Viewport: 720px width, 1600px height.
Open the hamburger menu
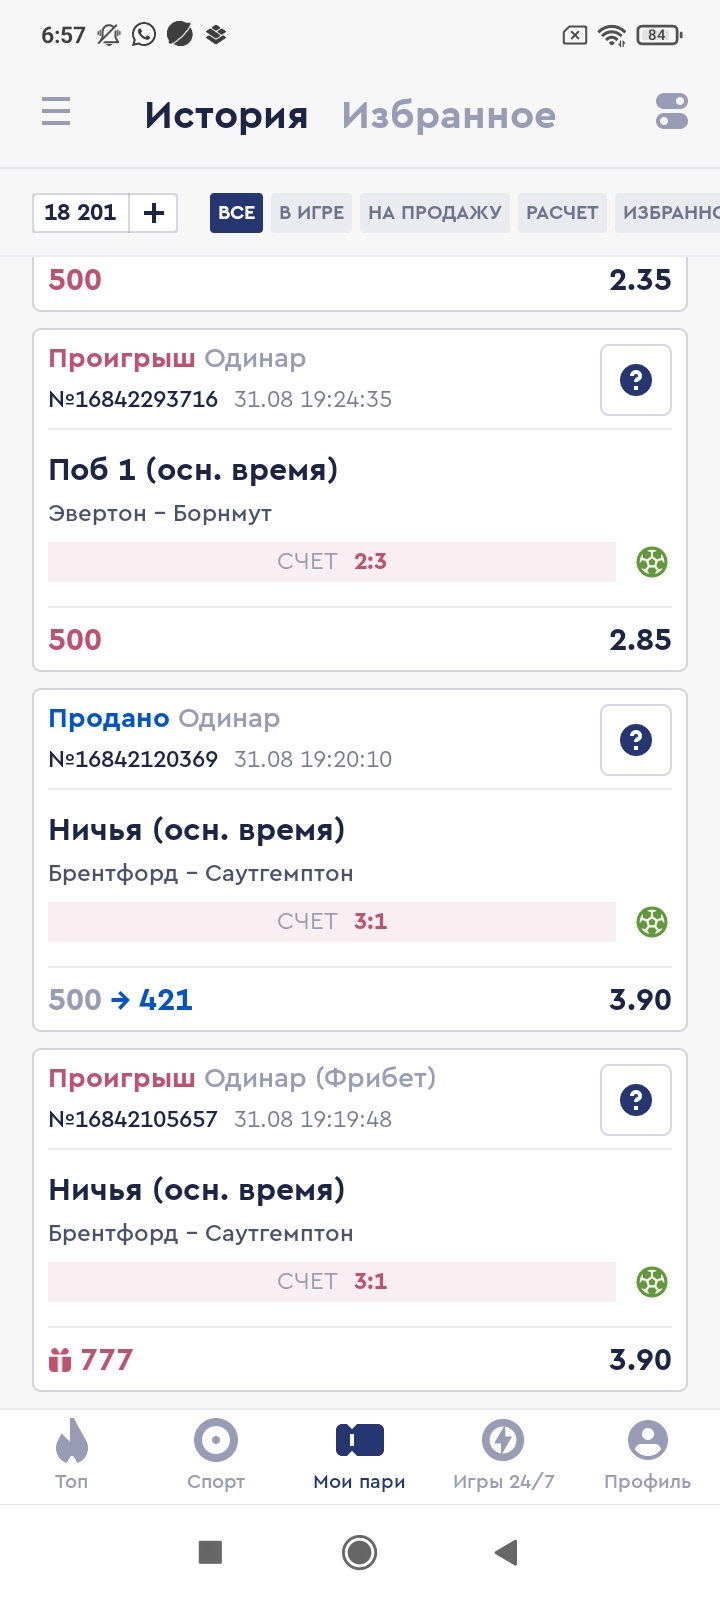click(56, 111)
